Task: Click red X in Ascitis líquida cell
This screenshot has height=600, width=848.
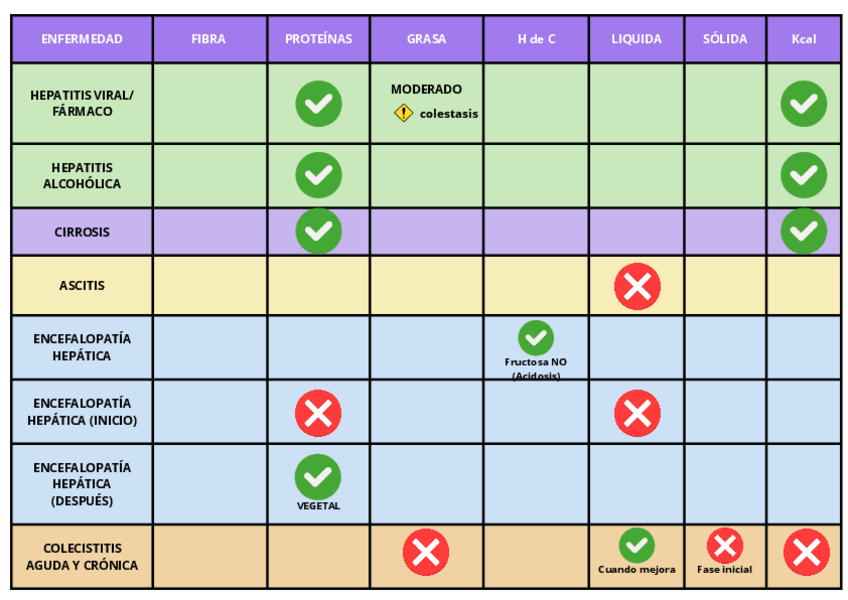Action: (637, 286)
